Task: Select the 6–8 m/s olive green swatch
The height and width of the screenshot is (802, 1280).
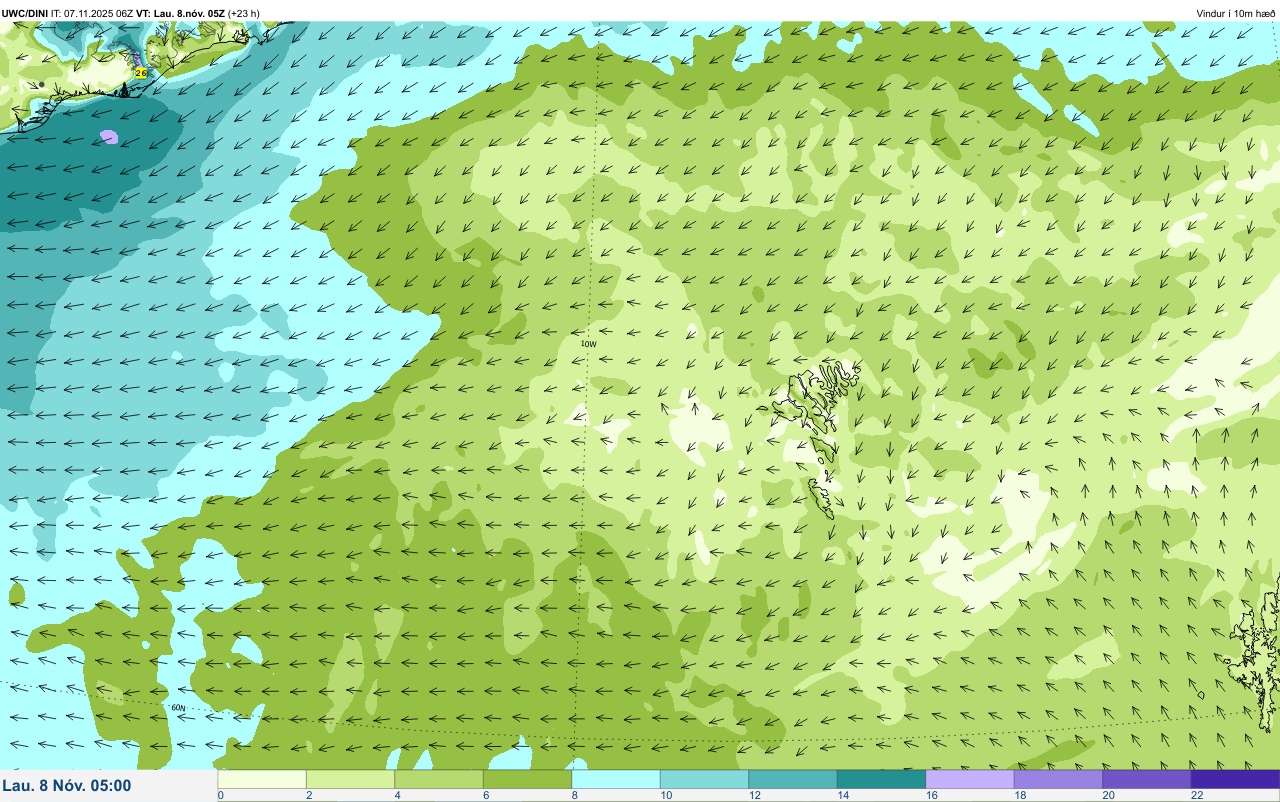Action: point(527,779)
